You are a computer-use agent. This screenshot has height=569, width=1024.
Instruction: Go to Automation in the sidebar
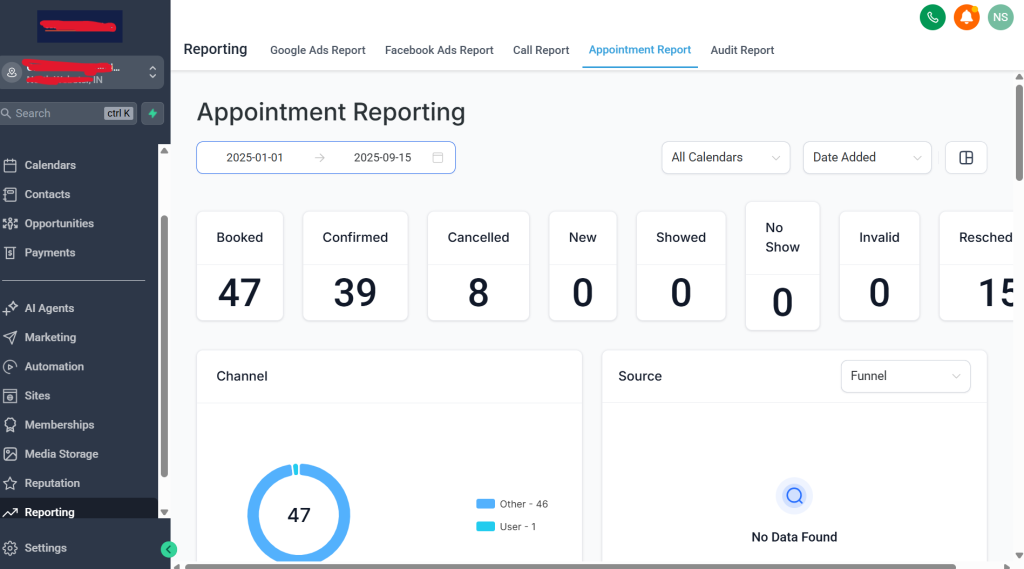coord(54,367)
